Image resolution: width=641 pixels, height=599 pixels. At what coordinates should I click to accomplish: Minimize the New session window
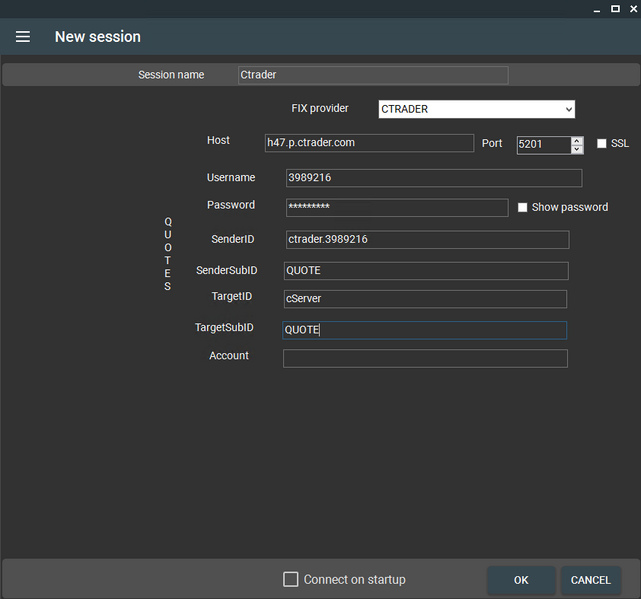[x=597, y=8]
